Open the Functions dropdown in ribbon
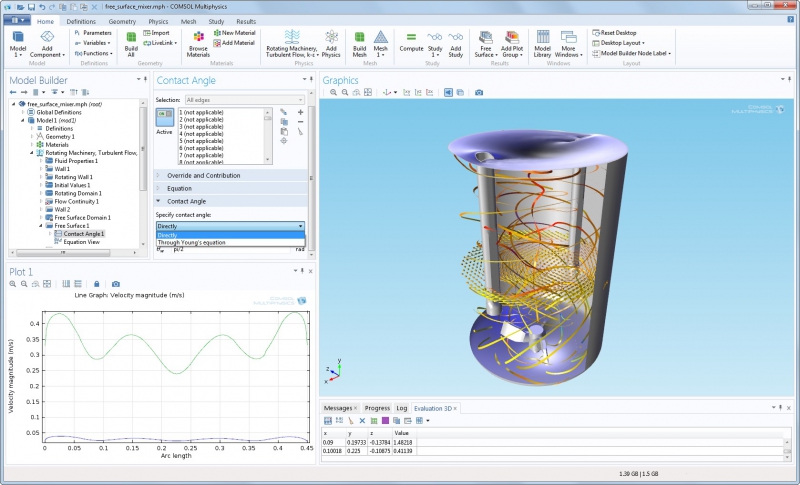 pyautogui.click(x=94, y=53)
